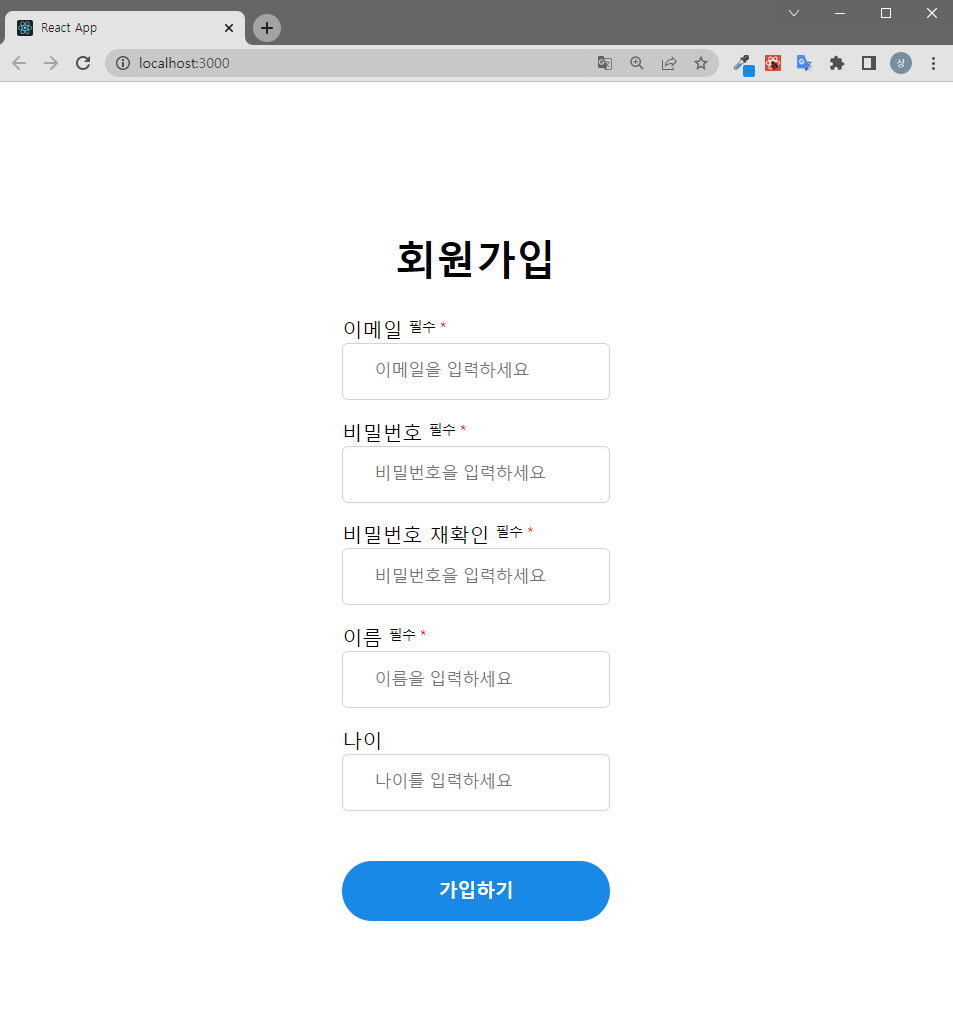Close the React App tab

point(229,28)
